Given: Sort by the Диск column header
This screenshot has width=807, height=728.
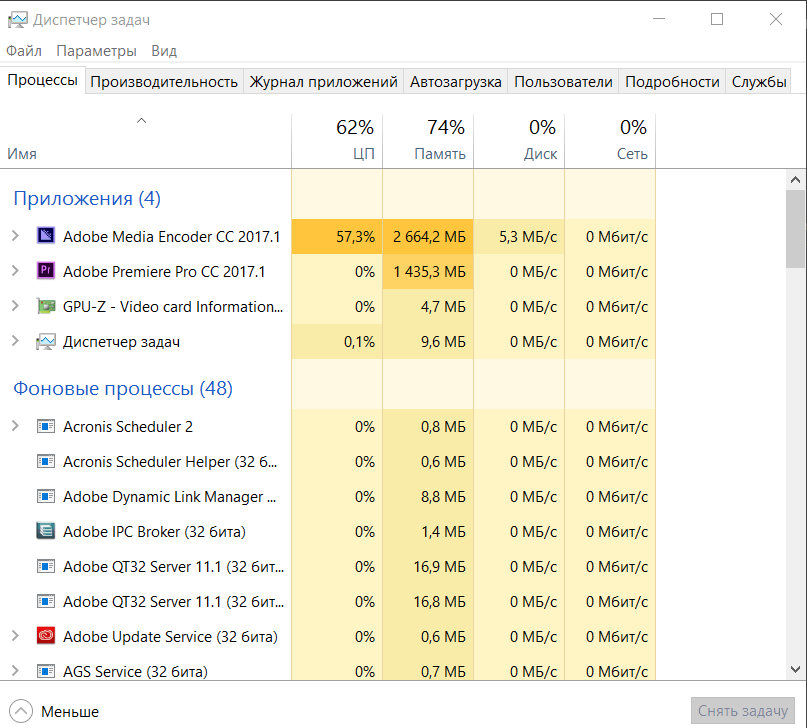Looking at the screenshot, I should tap(519, 141).
